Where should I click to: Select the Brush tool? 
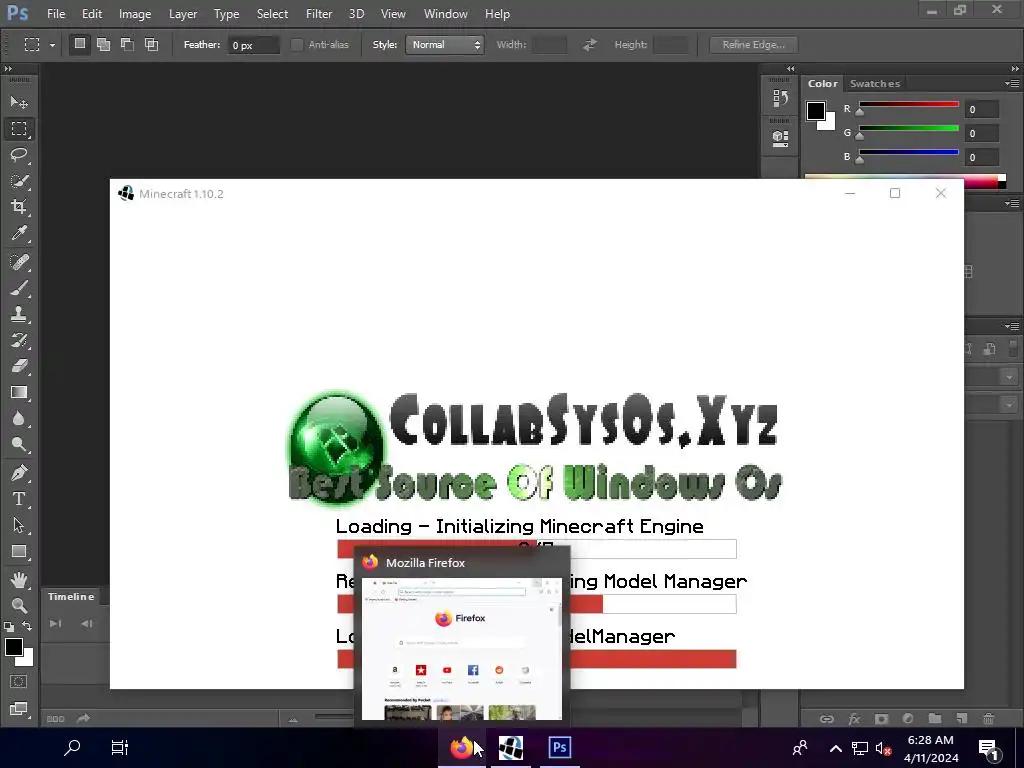(x=19, y=288)
